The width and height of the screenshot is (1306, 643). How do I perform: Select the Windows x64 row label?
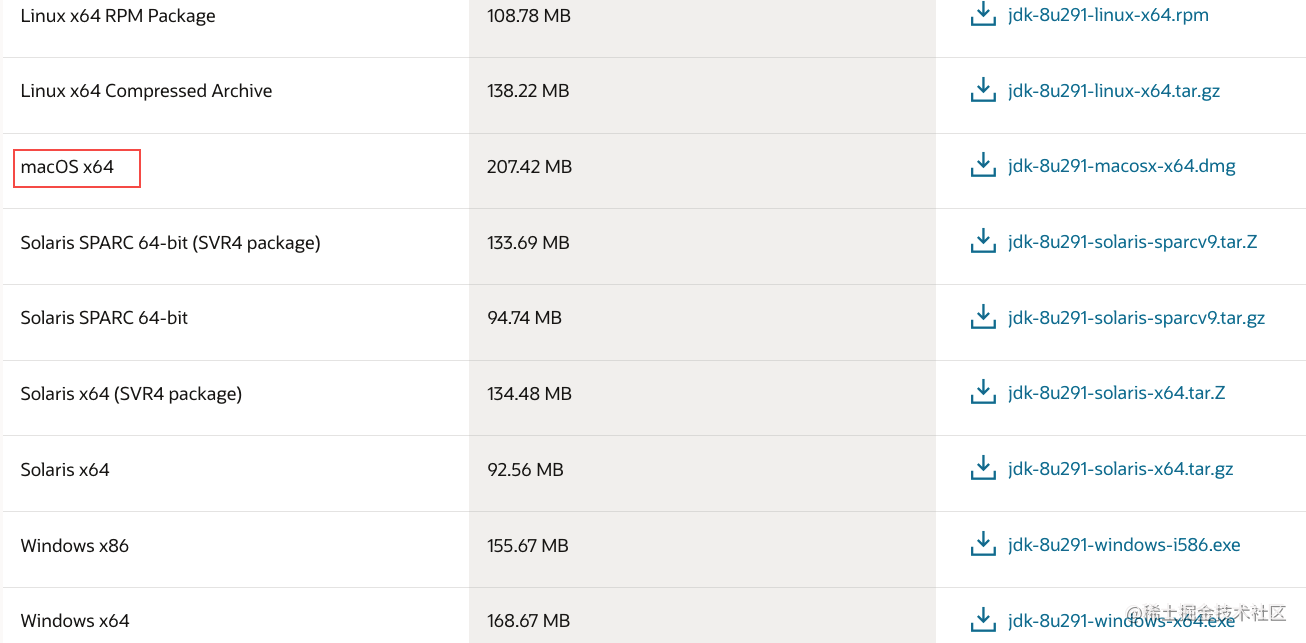pos(75,621)
